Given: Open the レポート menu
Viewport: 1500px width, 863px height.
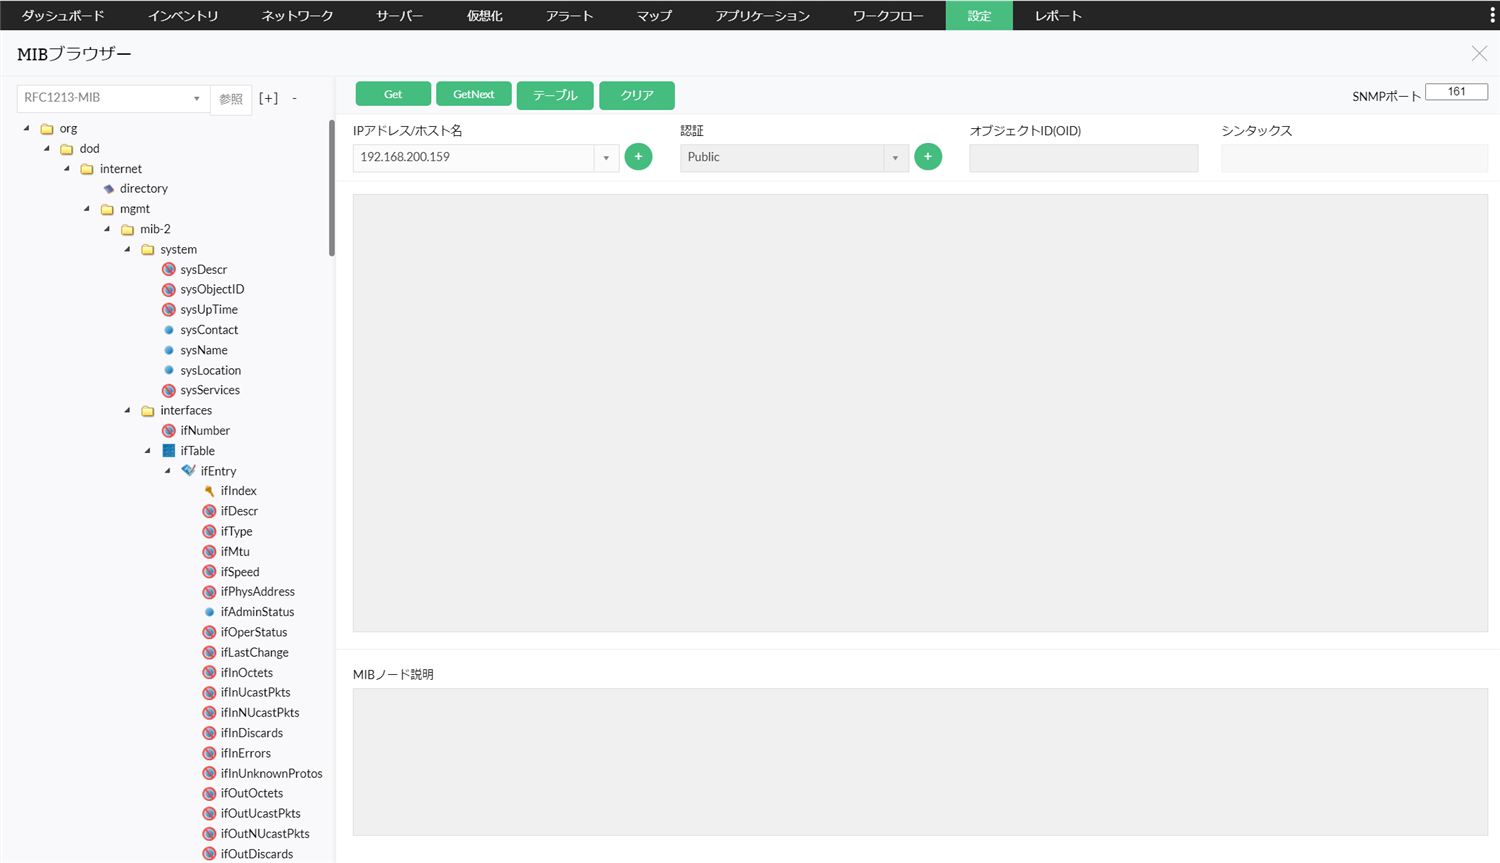Looking at the screenshot, I should [1058, 16].
